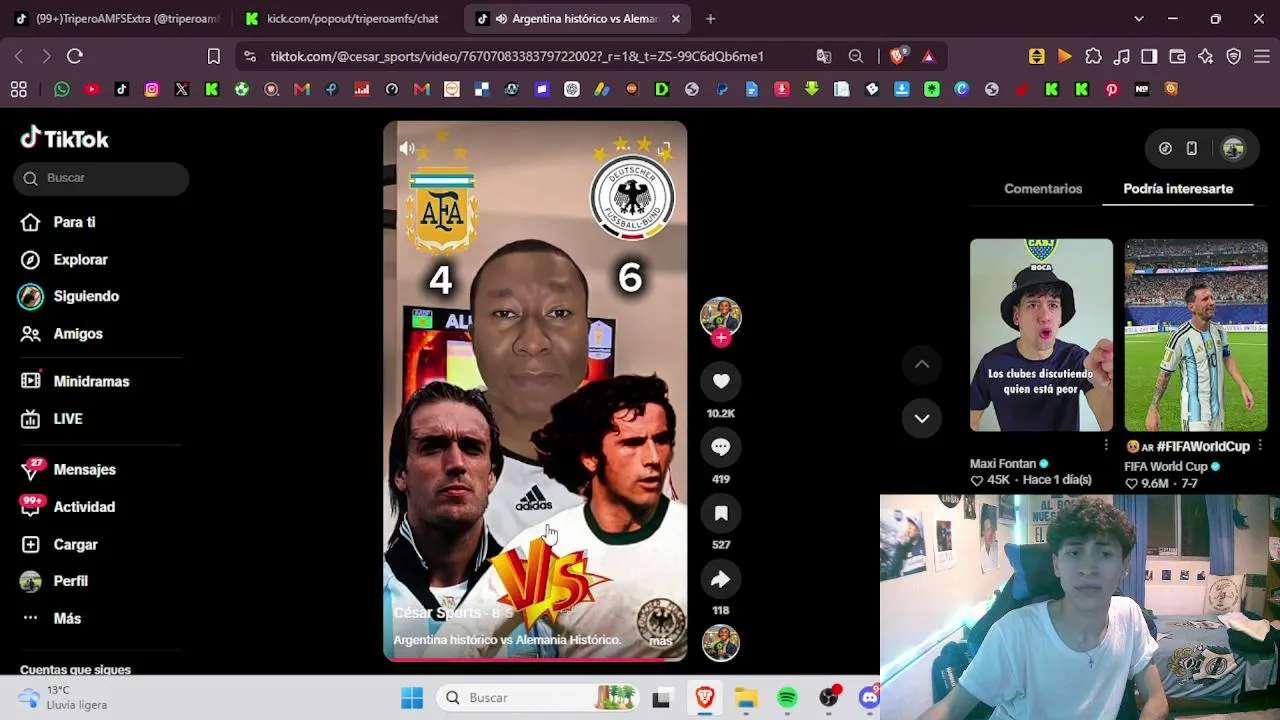The image size is (1280, 720).
Task: Open the browser extensions puzzle icon
Action: pos(1093,57)
